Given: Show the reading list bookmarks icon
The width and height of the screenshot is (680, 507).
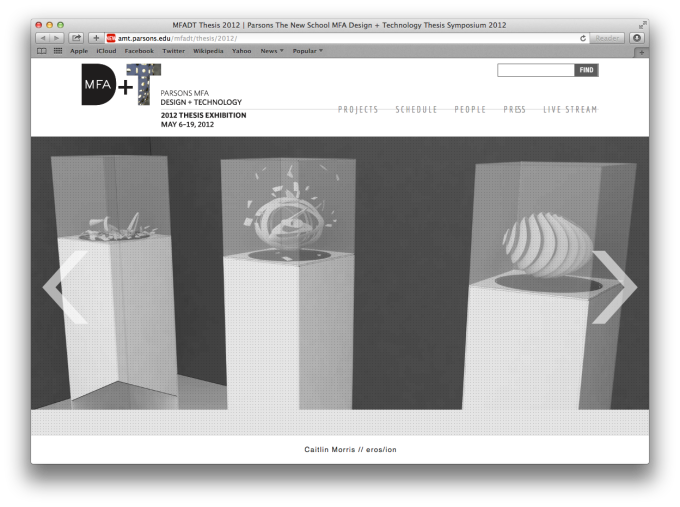Looking at the screenshot, I should (42, 51).
